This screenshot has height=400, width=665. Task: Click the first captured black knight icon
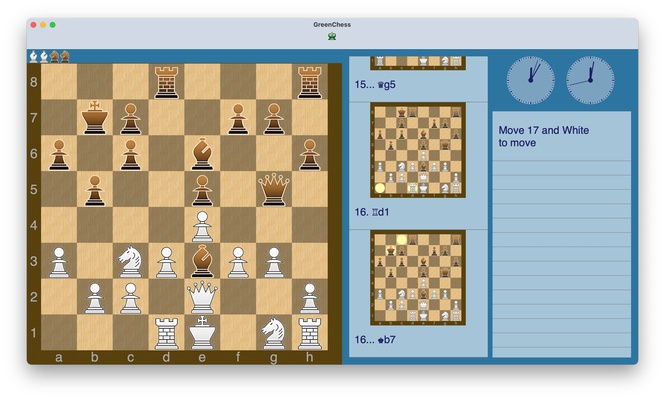tap(54, 56)
